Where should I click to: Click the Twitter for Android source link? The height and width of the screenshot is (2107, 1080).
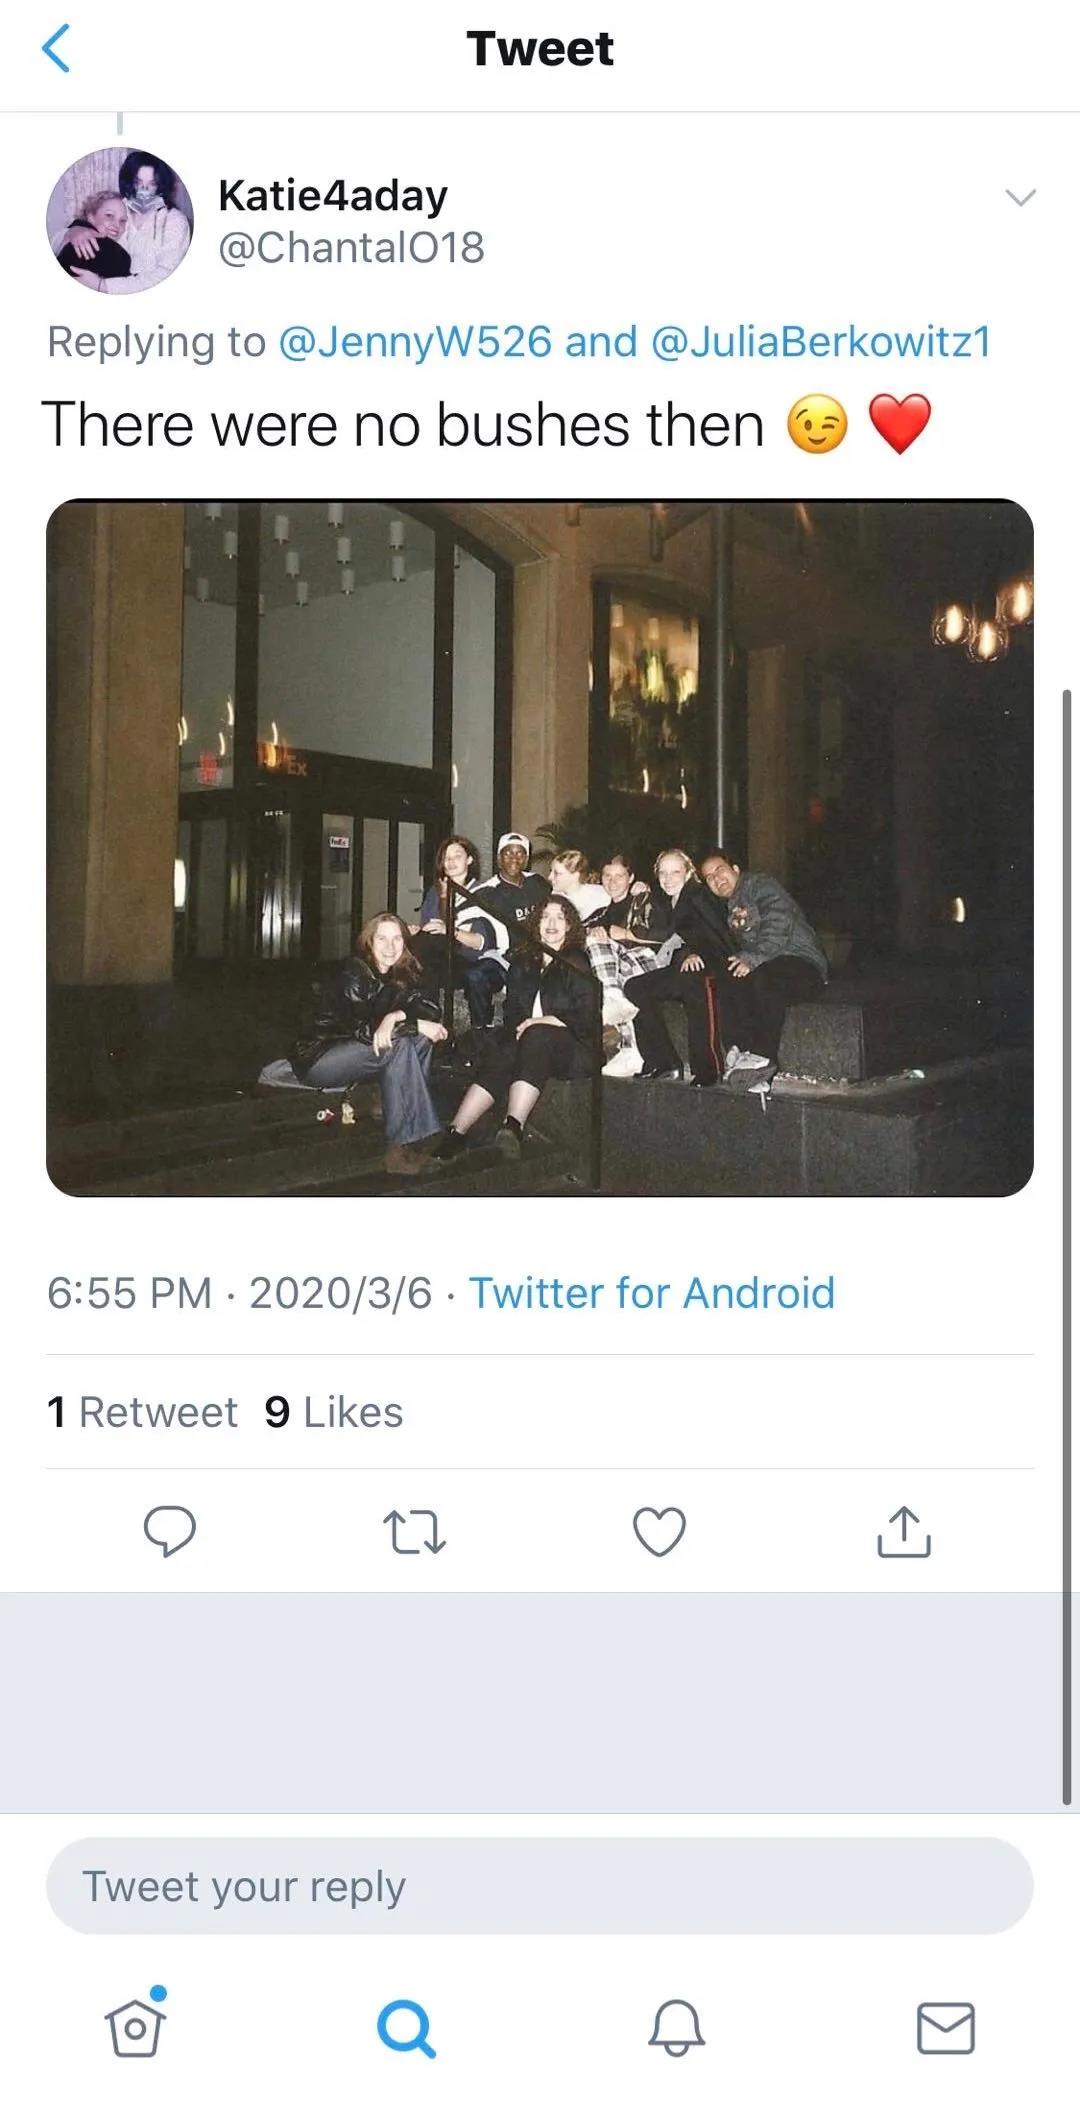[x=651, y=1292]
